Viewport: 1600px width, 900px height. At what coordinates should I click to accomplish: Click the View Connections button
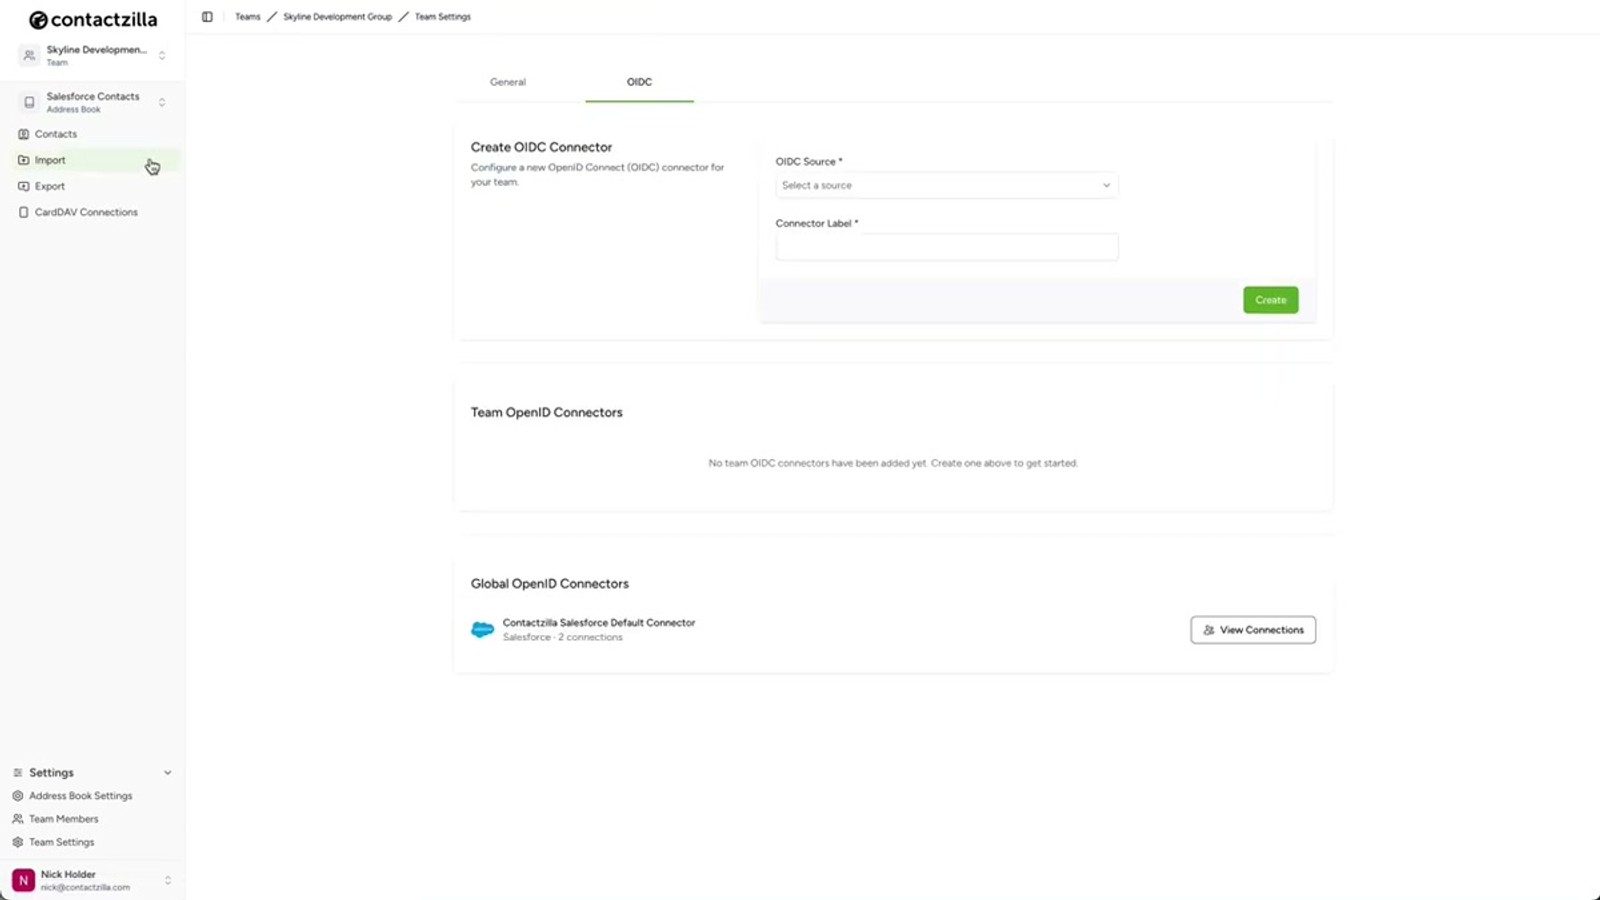(x=1253, y=630)
